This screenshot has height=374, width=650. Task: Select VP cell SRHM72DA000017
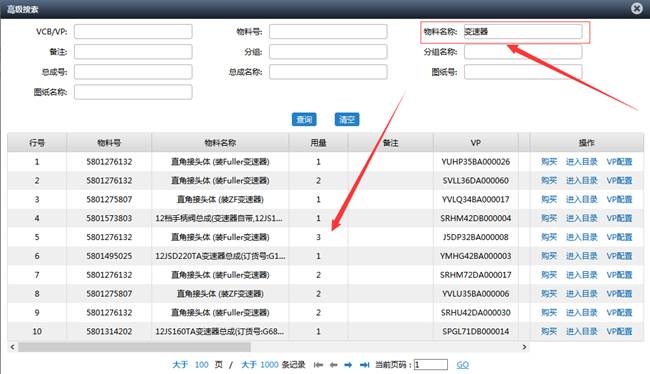click(475, 275)
